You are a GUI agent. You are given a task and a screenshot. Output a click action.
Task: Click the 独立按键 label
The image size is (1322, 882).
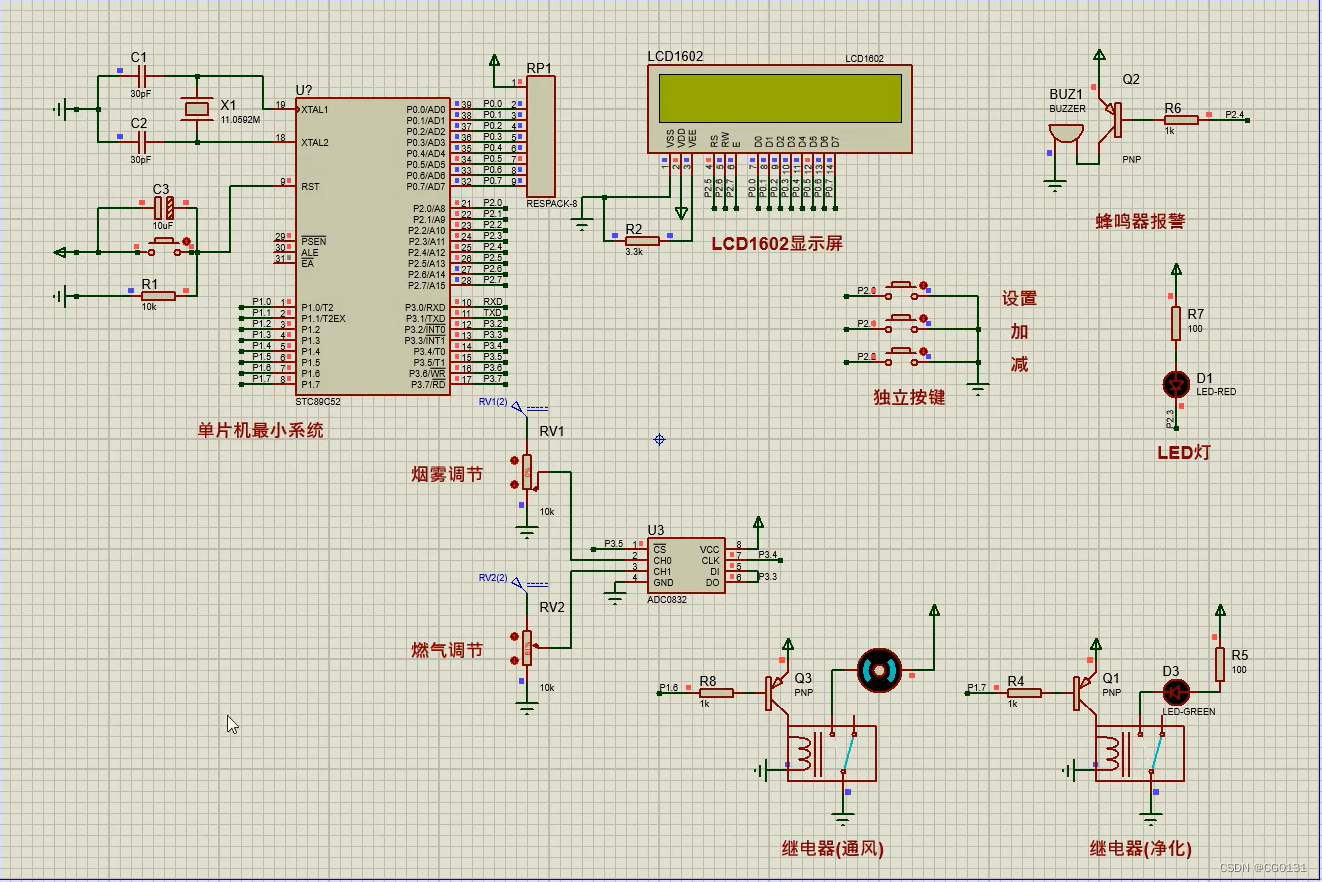pyautogui.click(x=909, y=397)
